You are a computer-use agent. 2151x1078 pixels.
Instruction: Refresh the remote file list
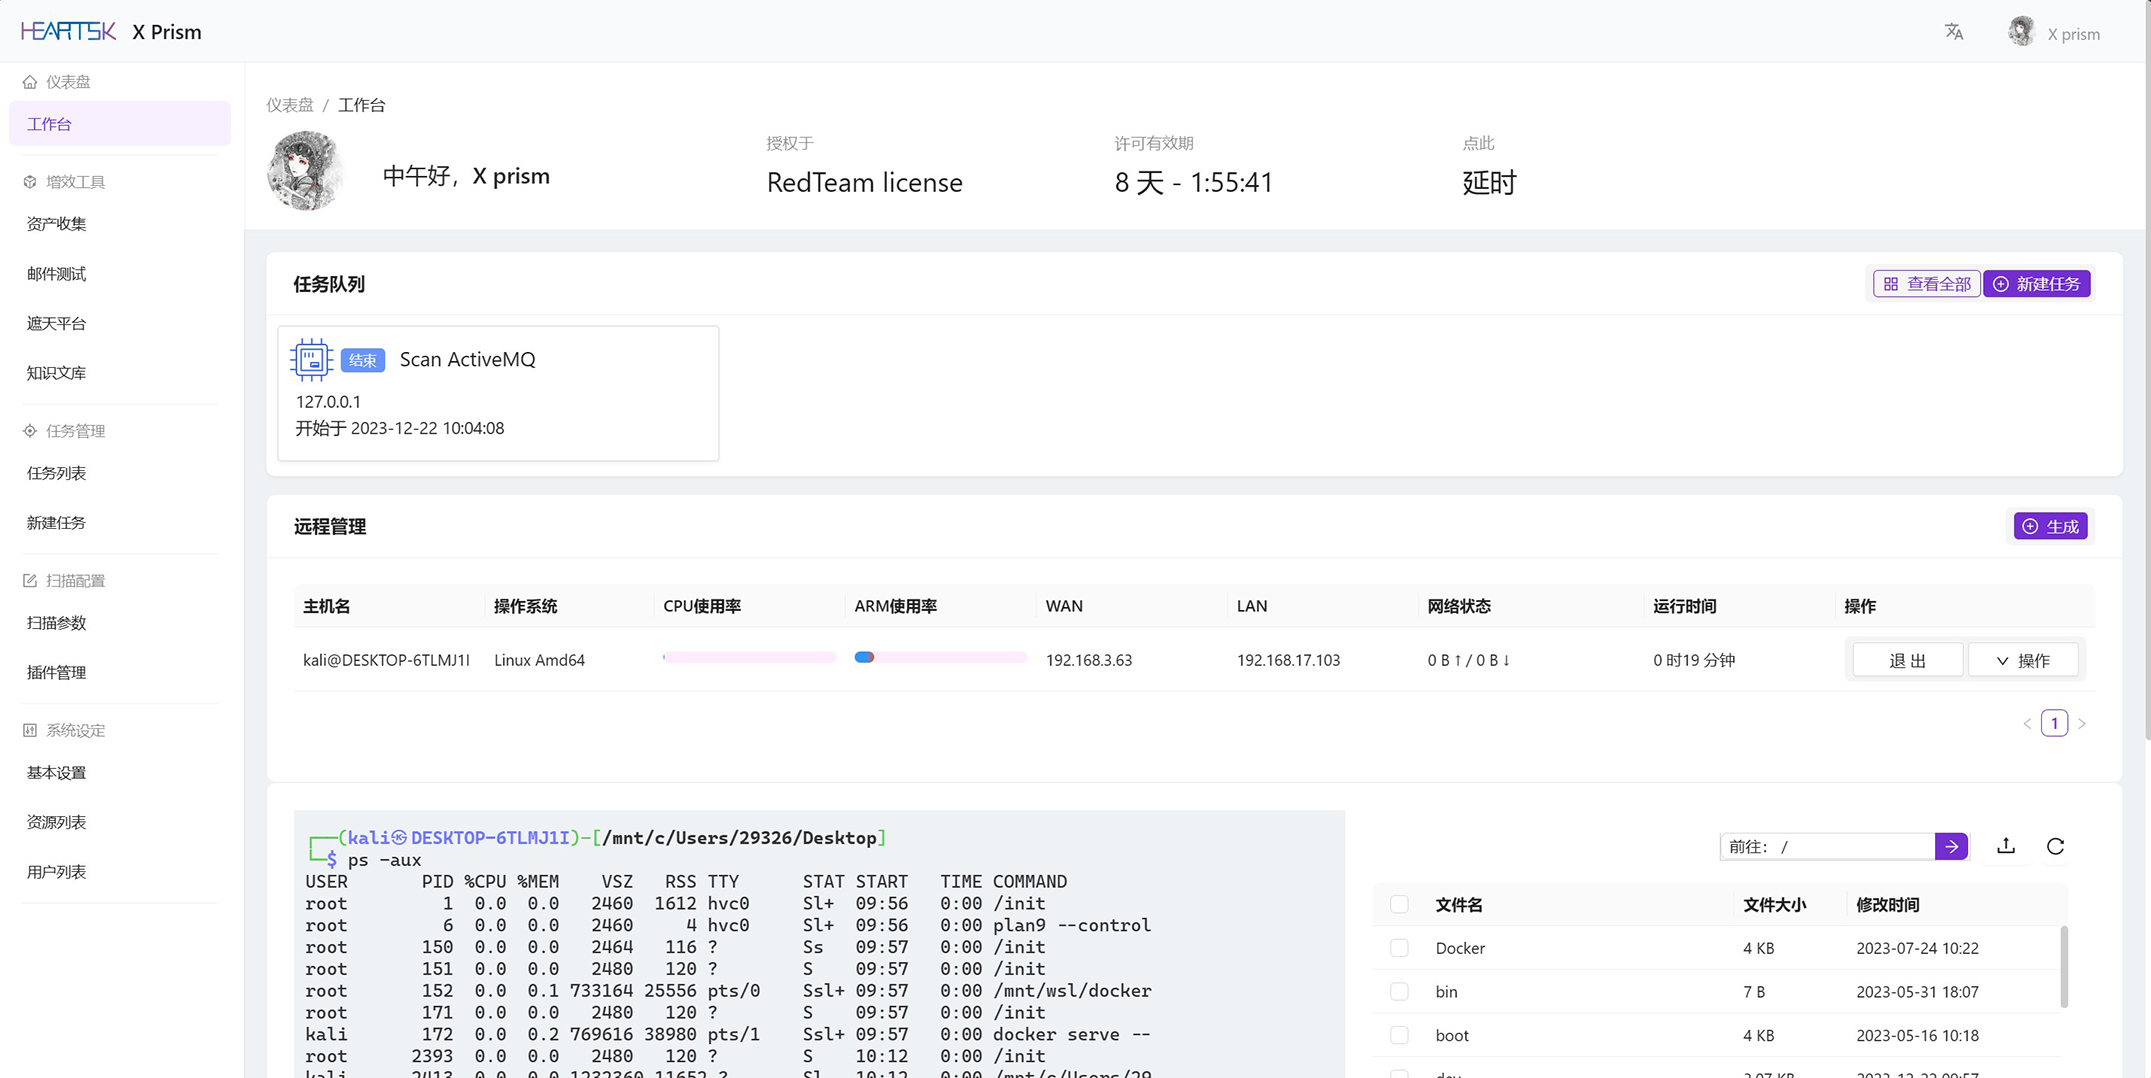(x=2055, y=846)
